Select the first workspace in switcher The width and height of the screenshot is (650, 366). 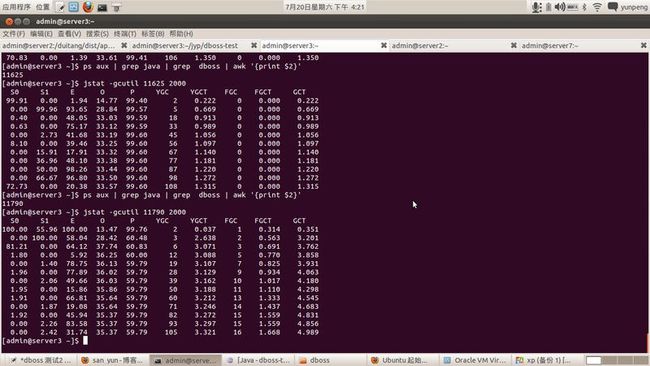[593, 360]
